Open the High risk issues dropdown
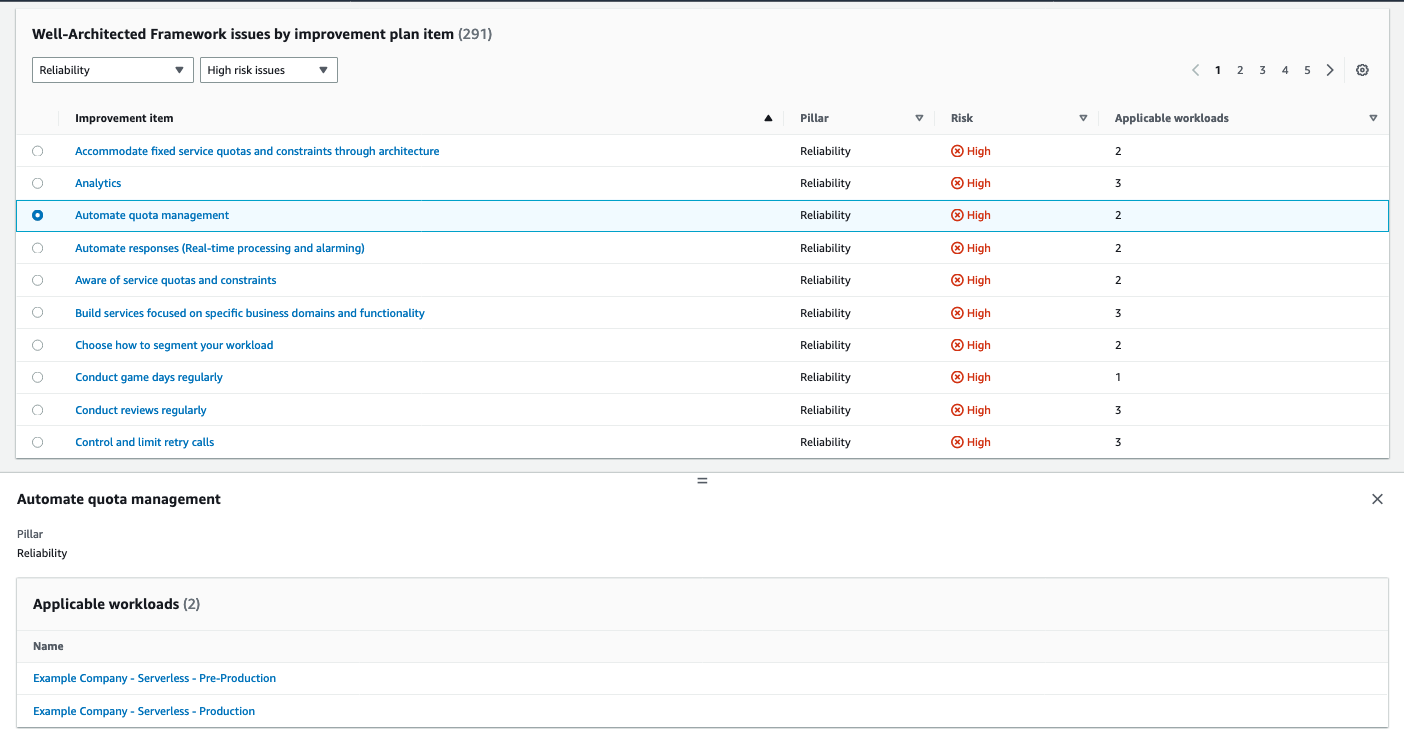 (x=268, y=70)
